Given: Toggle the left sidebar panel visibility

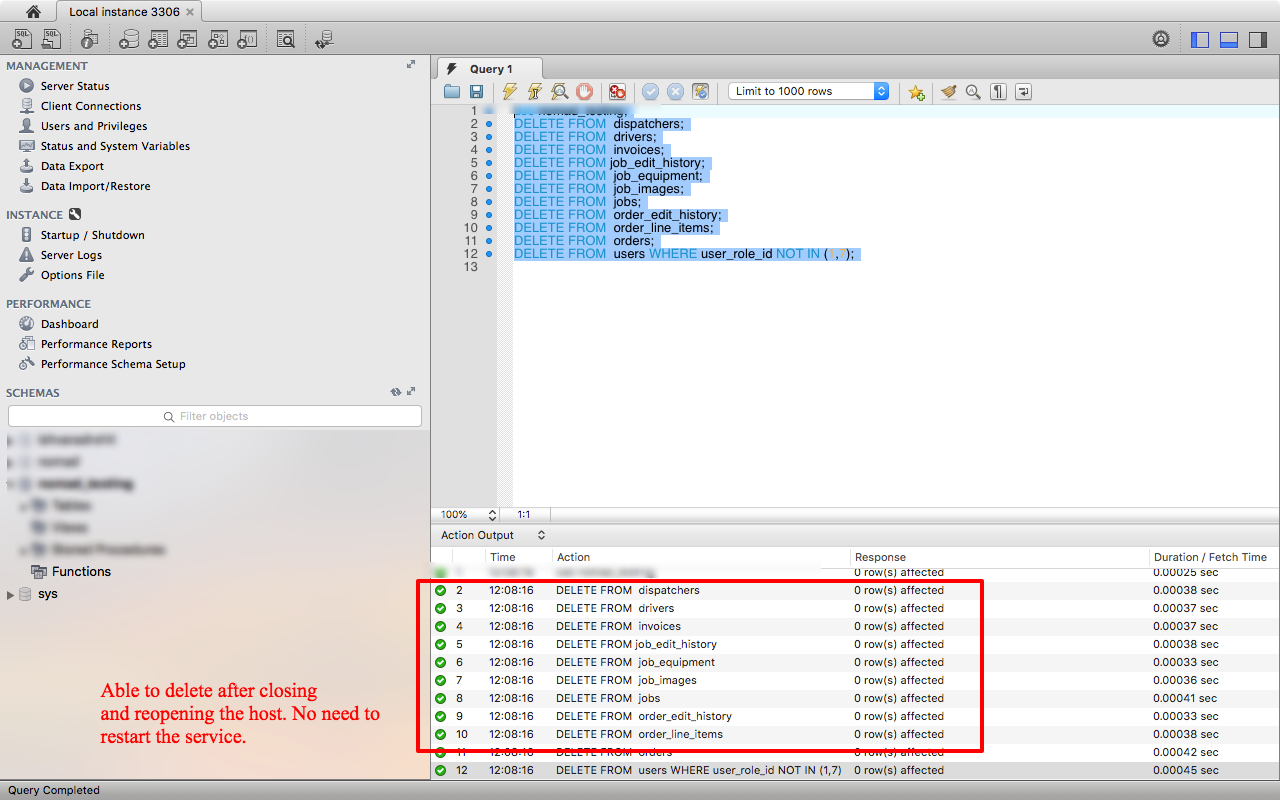Looking at the screenshot, I should coord(1200,39).
